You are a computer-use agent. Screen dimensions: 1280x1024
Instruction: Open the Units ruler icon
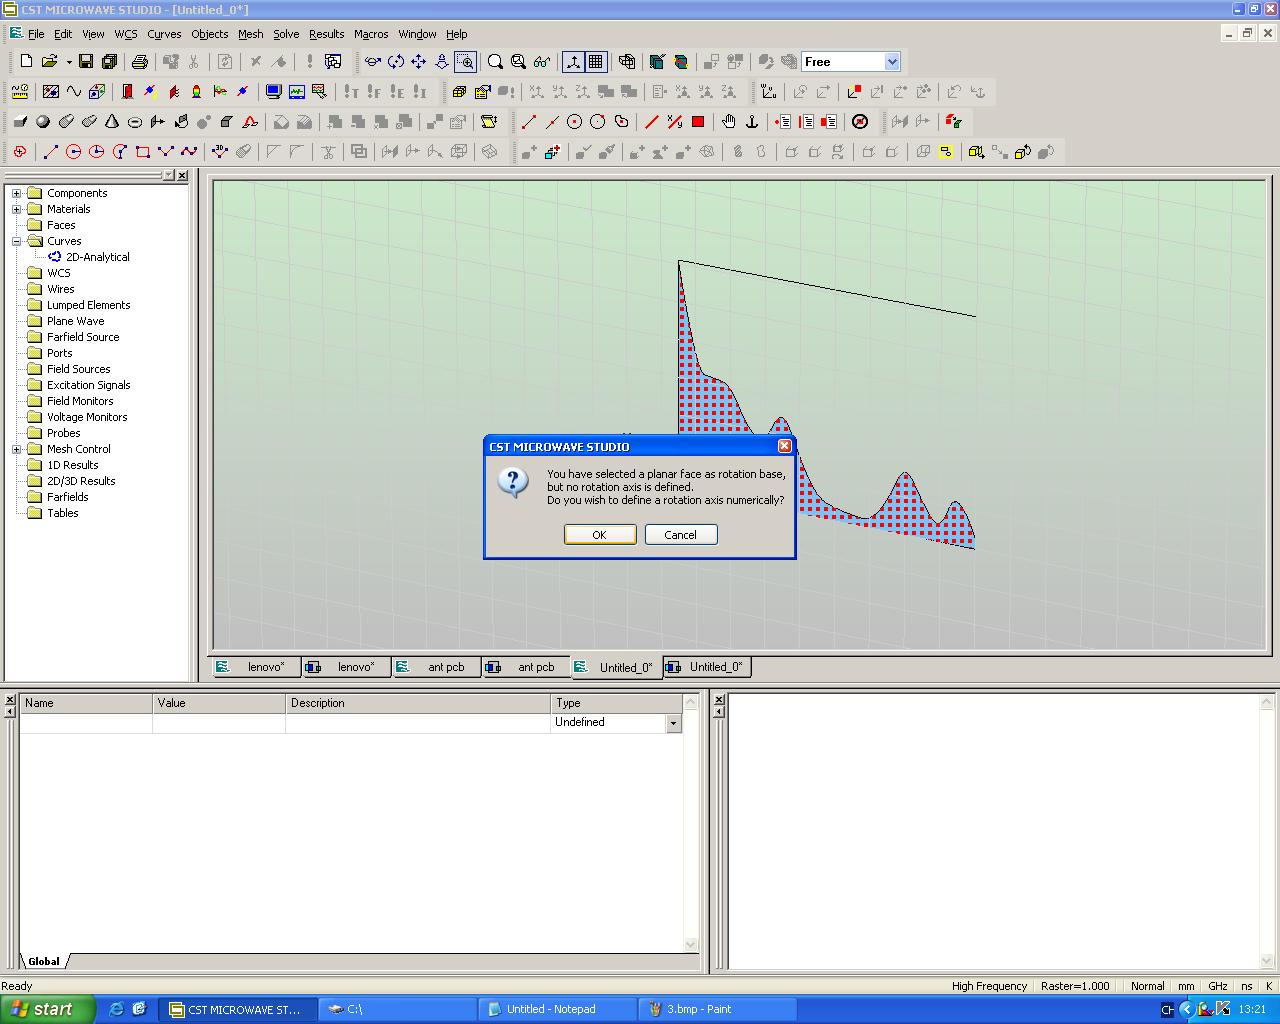pos(20,92)
